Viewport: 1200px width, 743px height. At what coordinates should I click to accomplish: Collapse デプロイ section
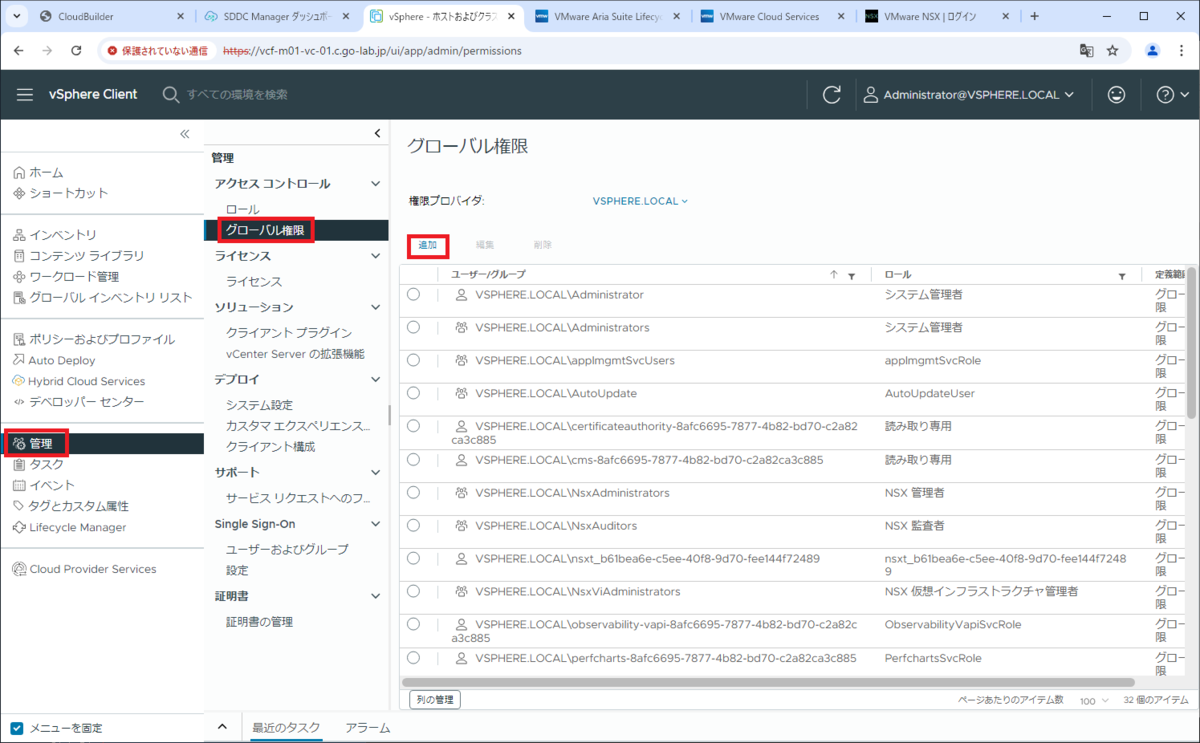pyautogui.click(x=376, y=380)
